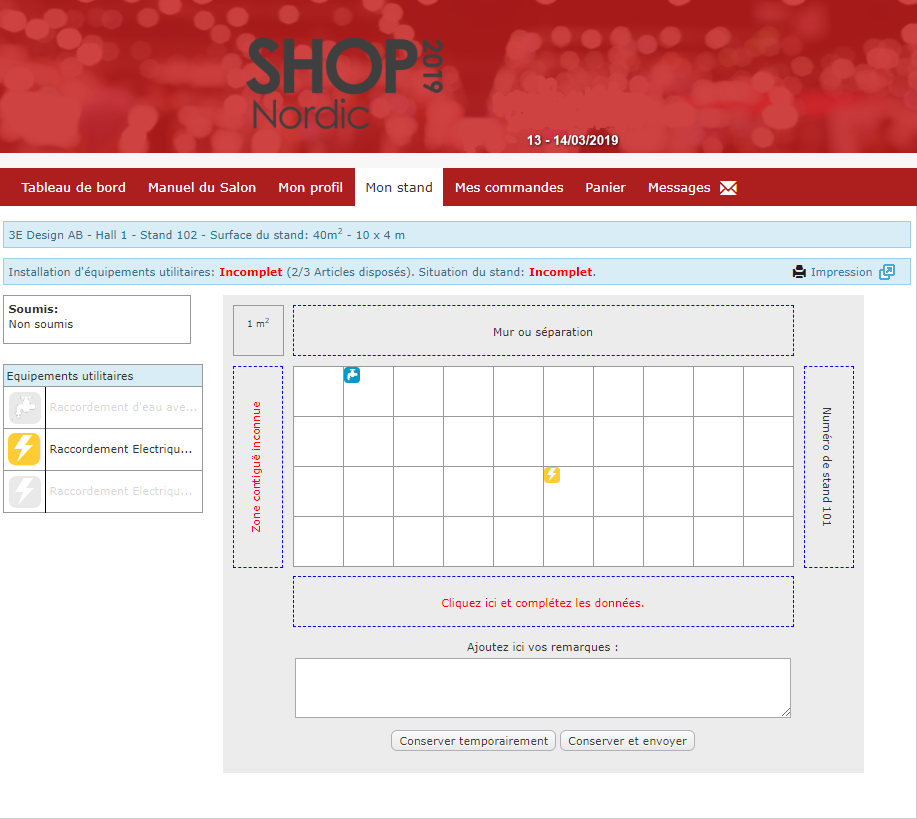Select the greyed lightning icon in equipment list

[x=25, y=491]
